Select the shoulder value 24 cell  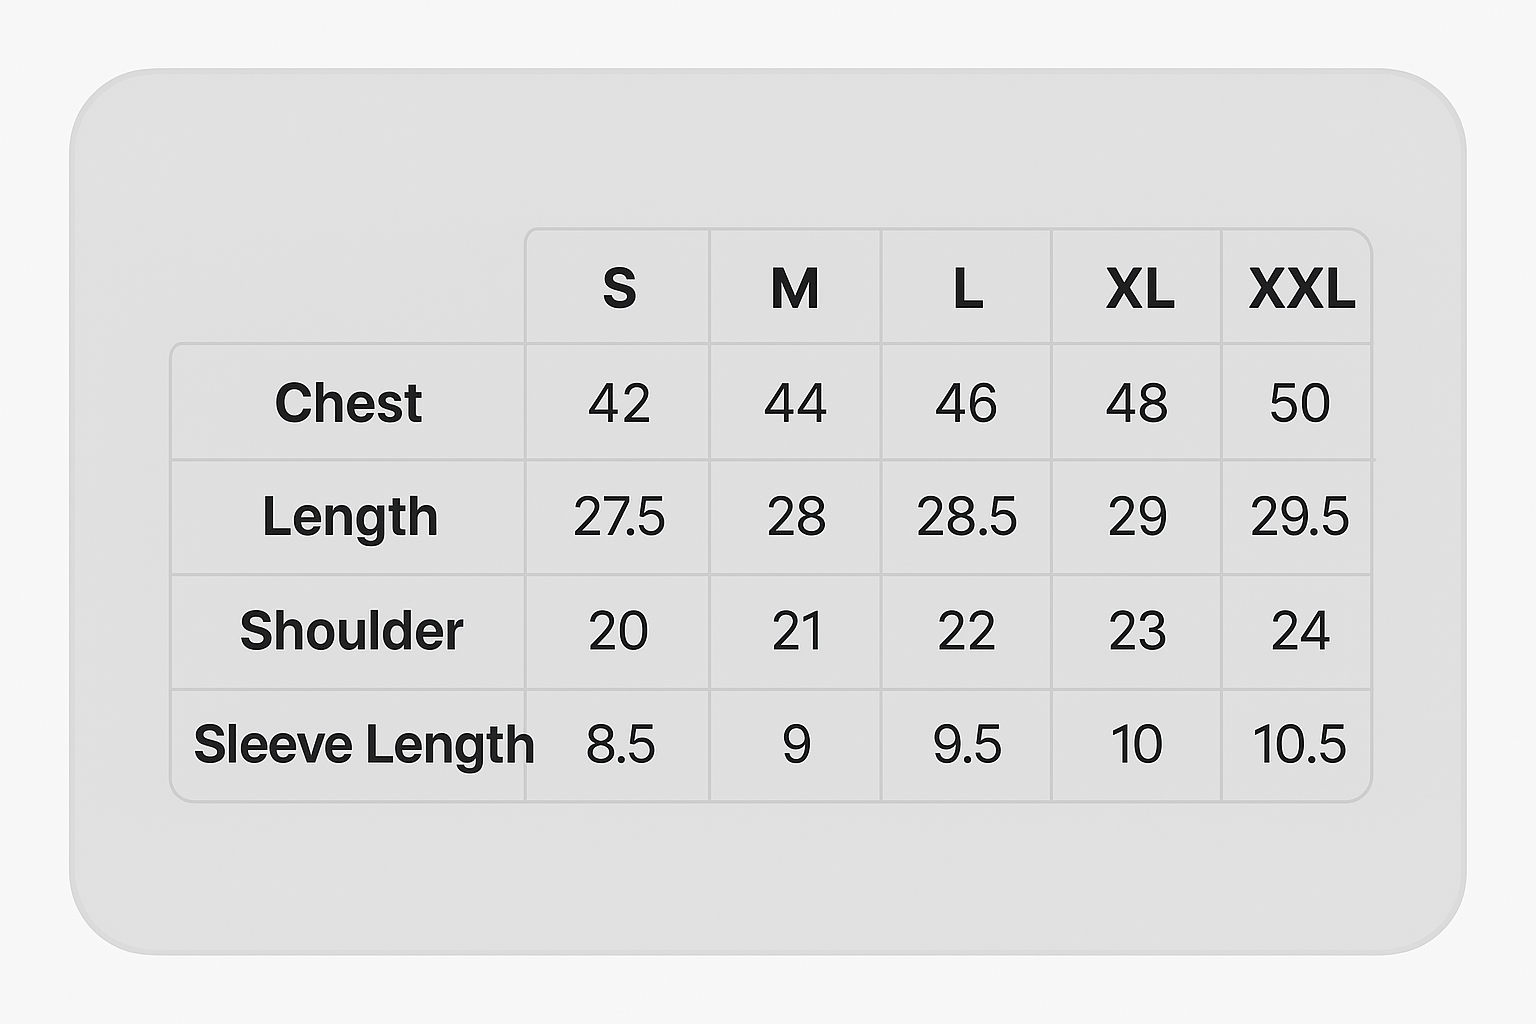1299,631
